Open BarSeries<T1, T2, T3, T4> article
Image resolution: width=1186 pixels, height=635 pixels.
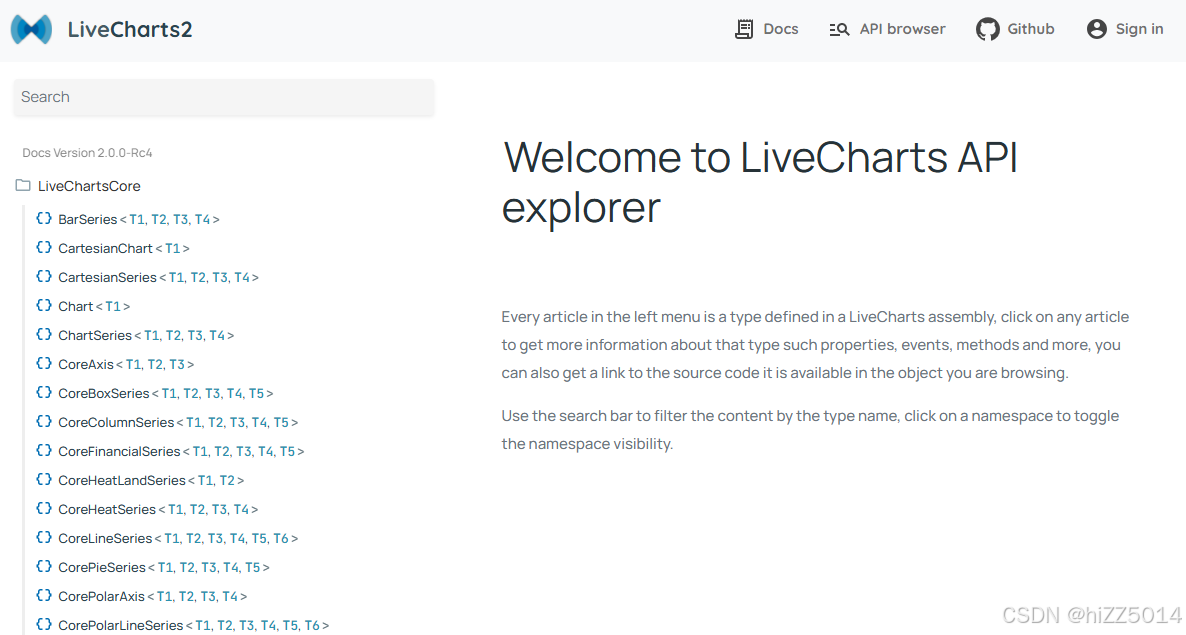point(138,219)
